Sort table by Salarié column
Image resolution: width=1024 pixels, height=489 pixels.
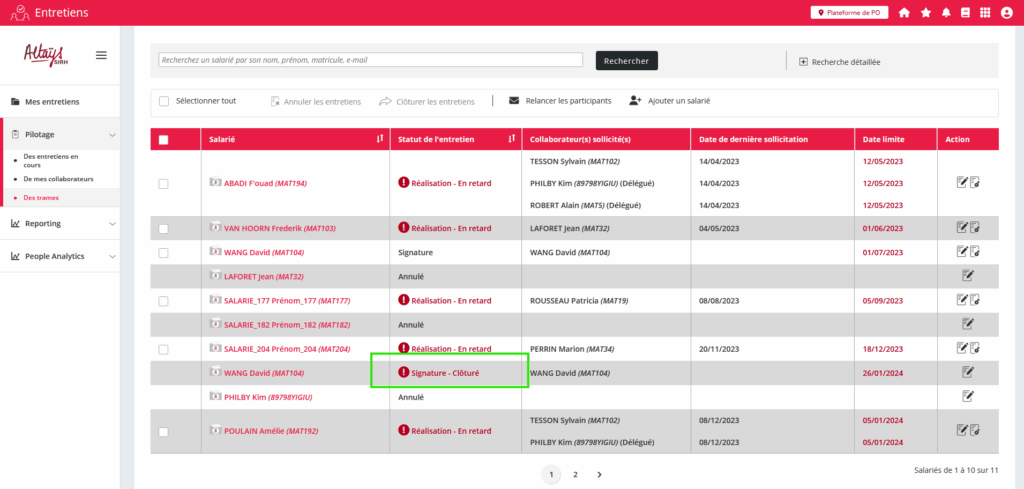point(380,139)
